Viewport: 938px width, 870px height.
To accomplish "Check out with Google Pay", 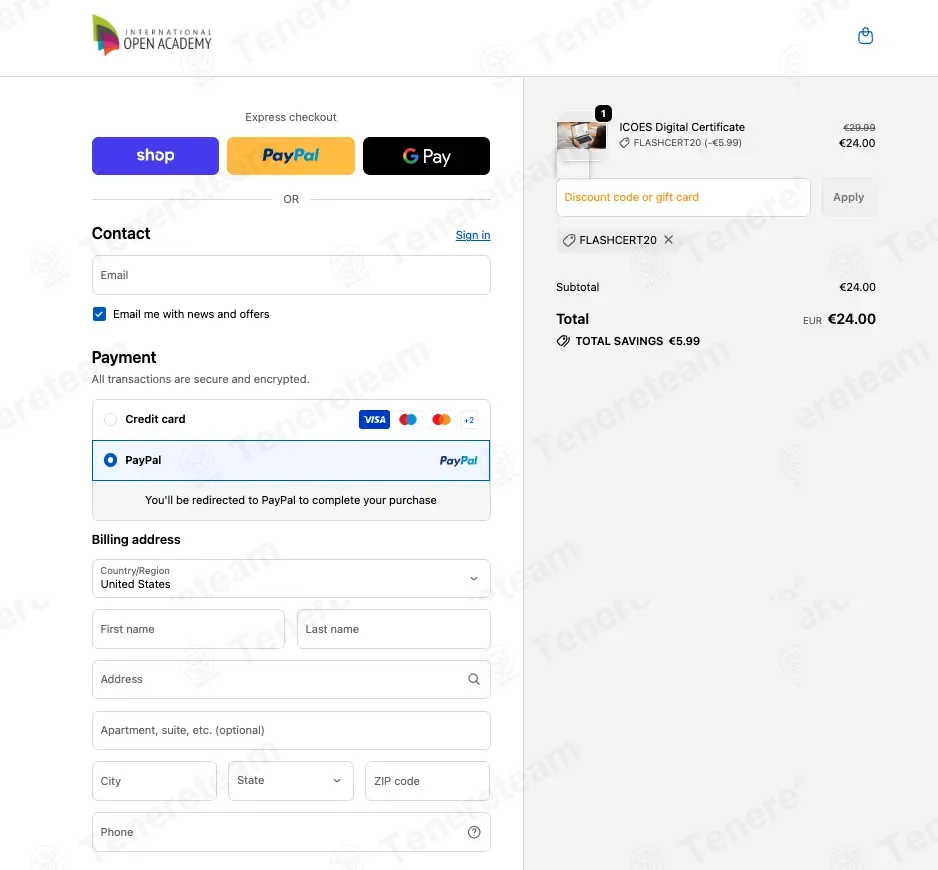I will [427, 156].
